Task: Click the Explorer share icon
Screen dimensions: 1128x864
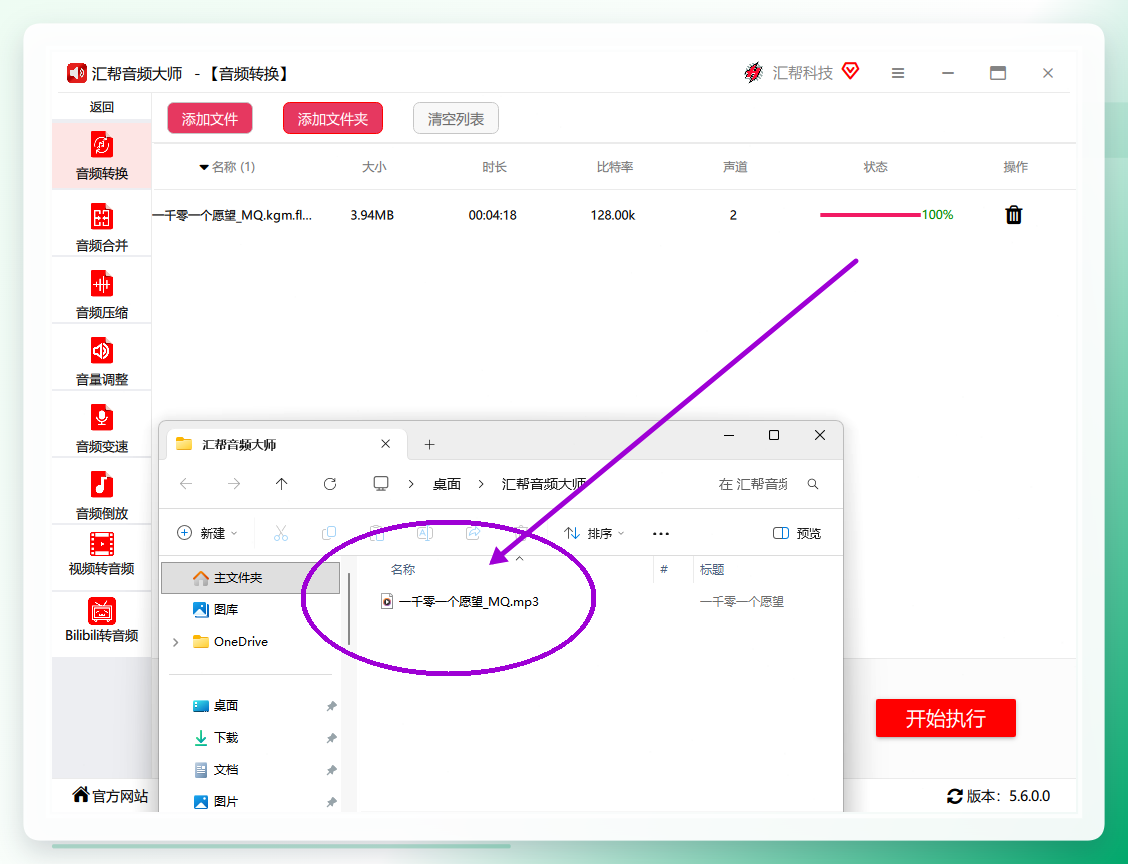Action: (473, 533)
